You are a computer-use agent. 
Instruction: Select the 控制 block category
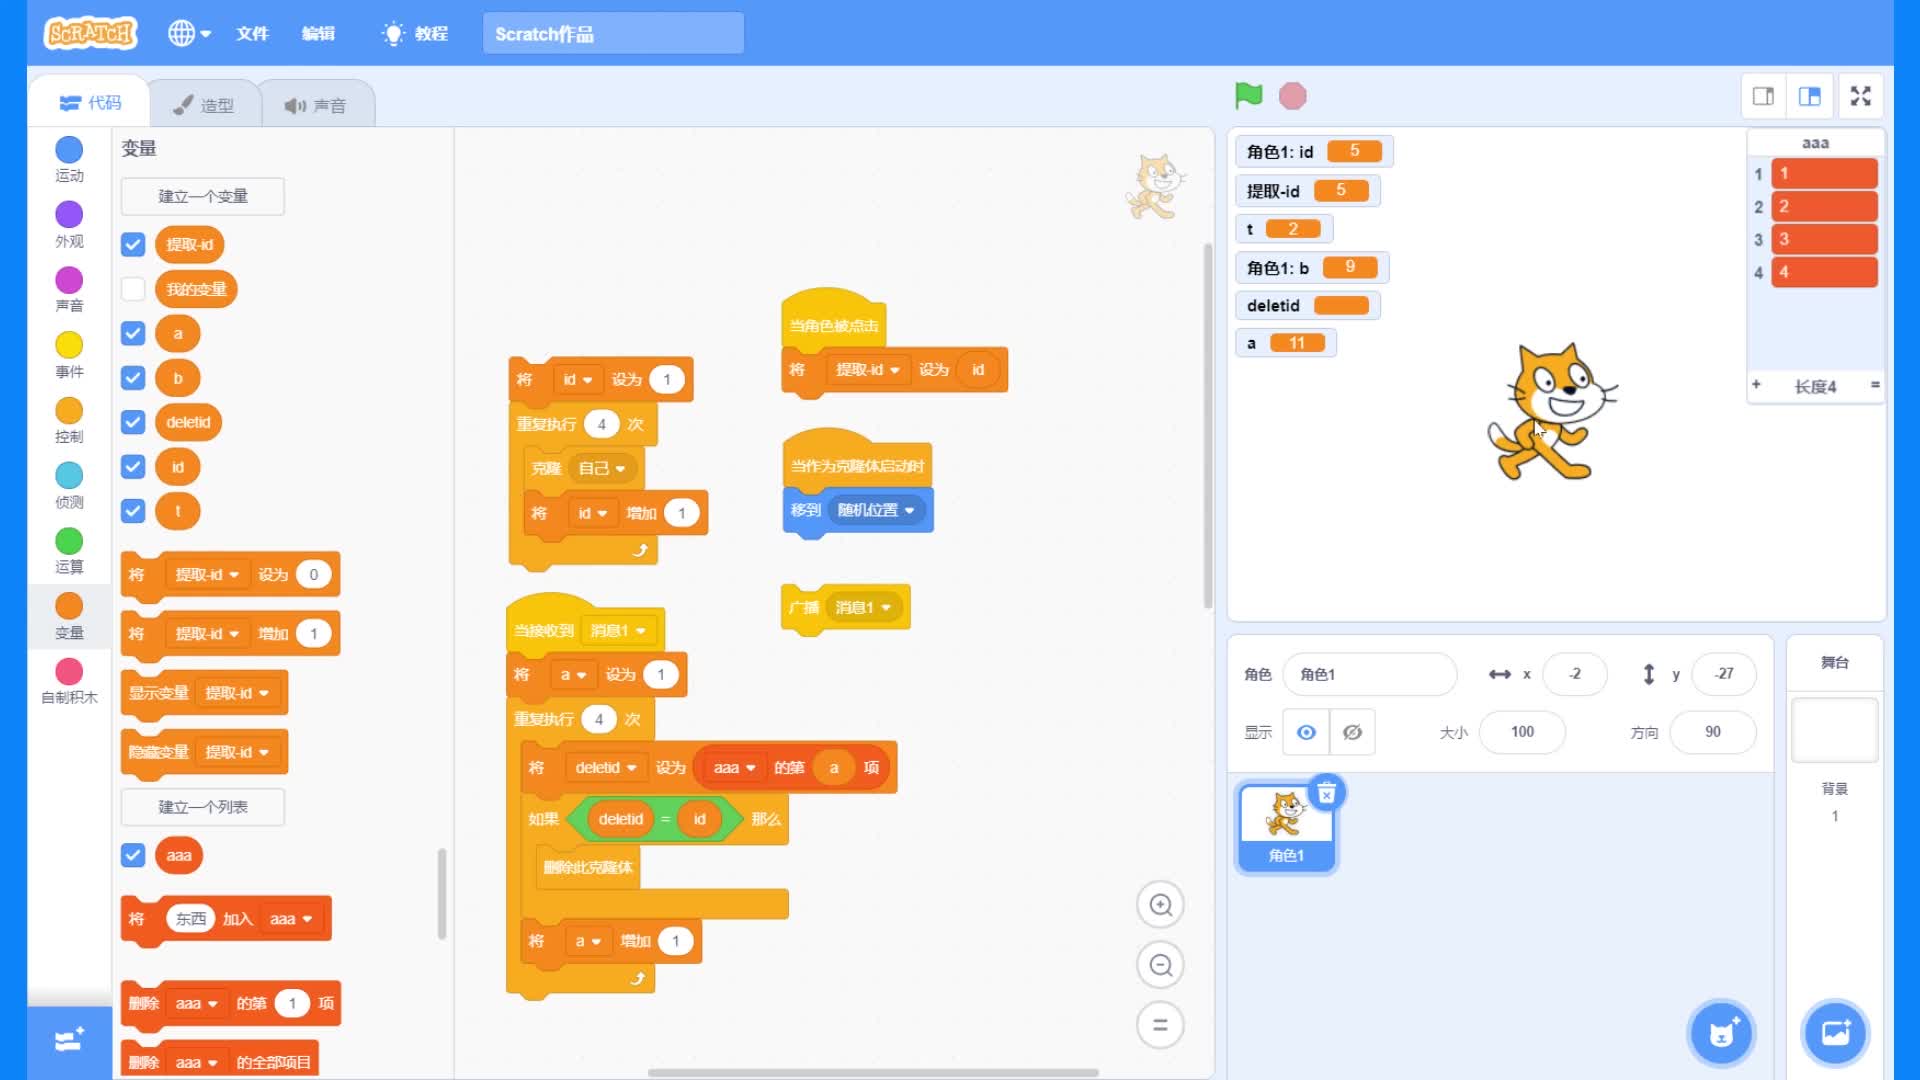pos(69,421)
